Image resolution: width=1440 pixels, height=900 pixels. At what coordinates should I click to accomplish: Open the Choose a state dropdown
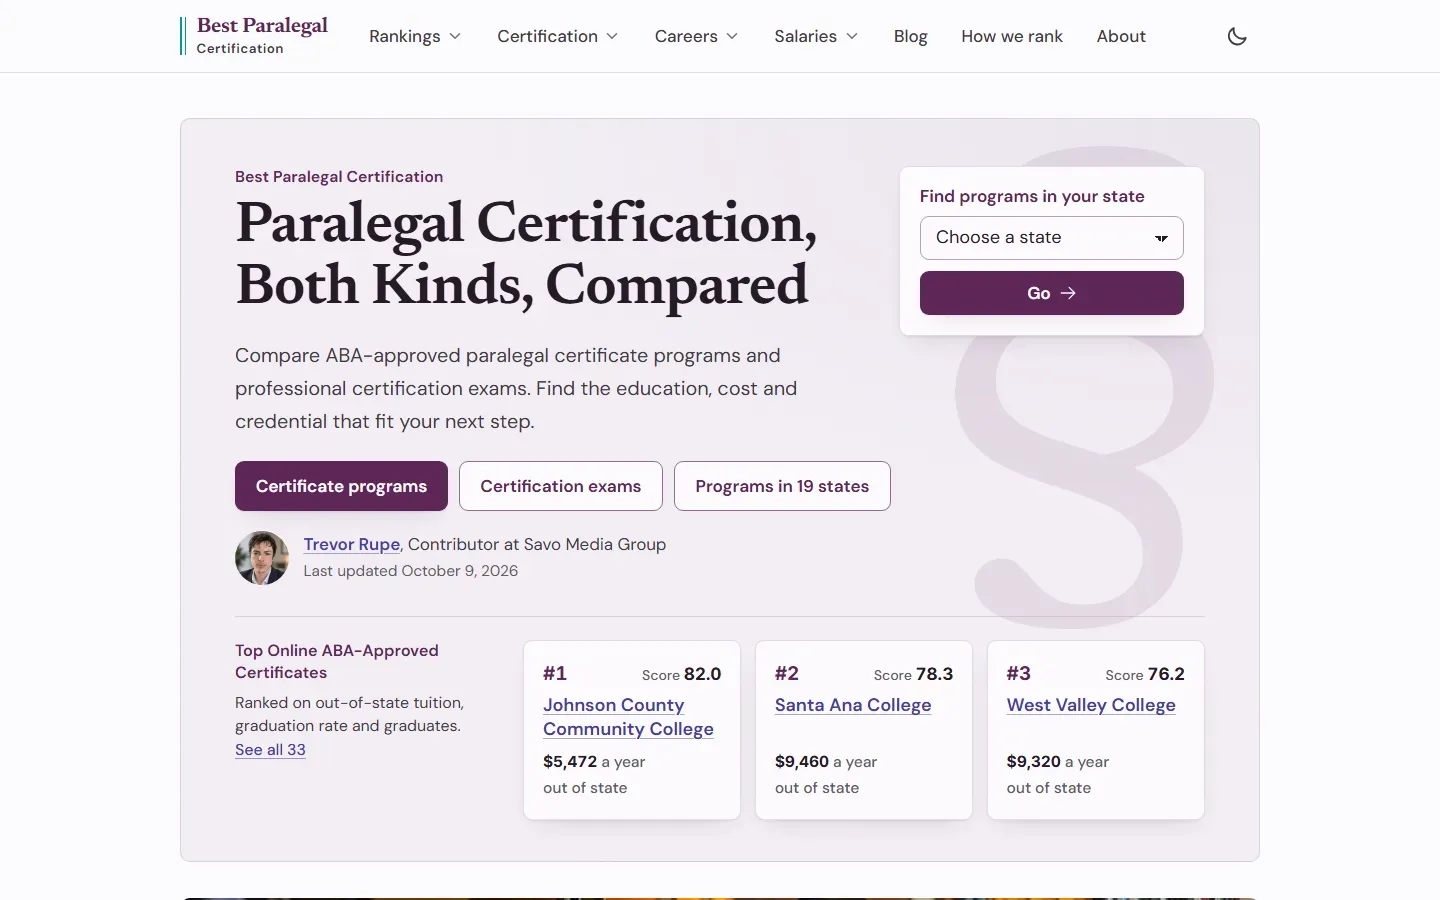pyautogui.click(x=1052, y=238)
